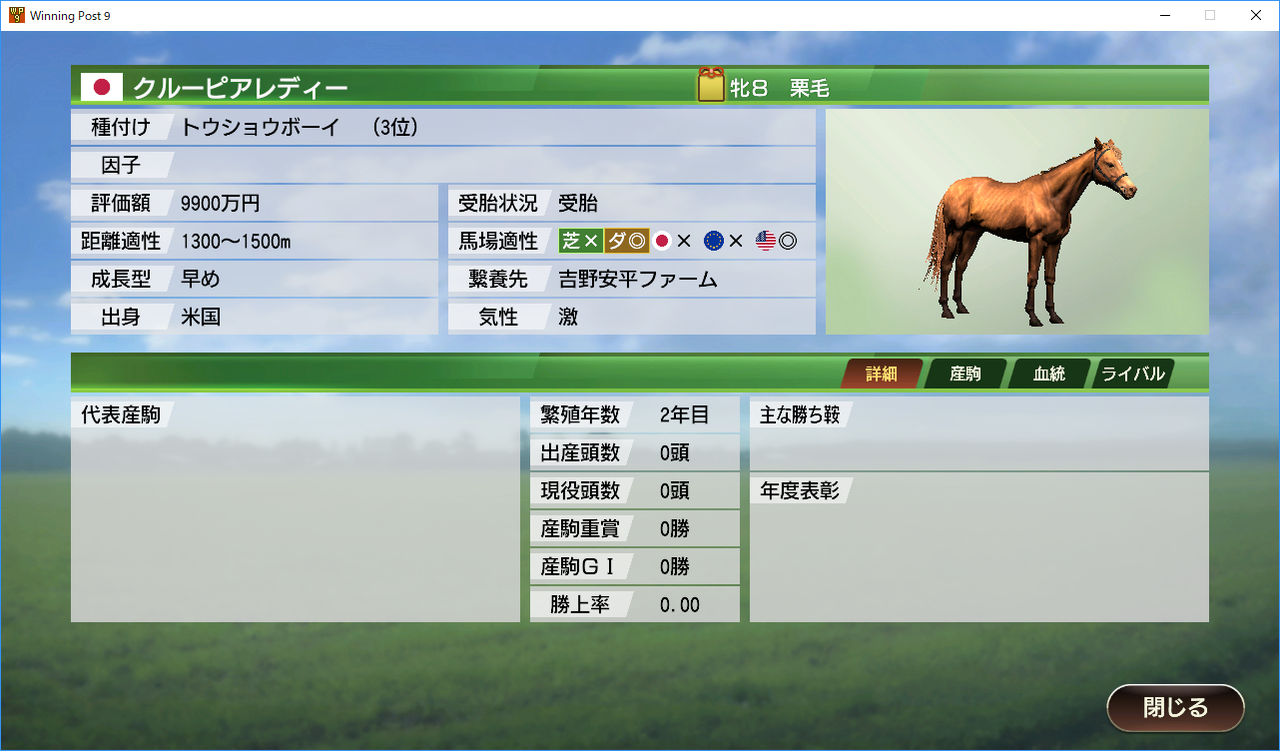The height and width of the screenshot is (751, 1280).
Task: Click the coat color 栗毛
Action: click(809, 88)
